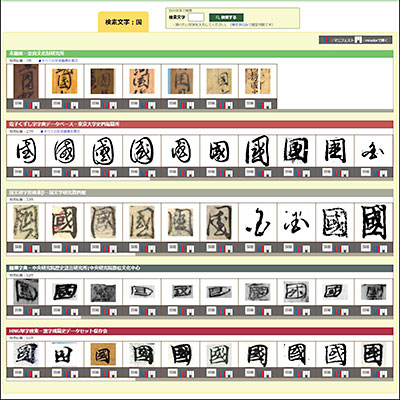Image resolution: width=400 pixels, height=400 pixels.
Task: Click 詳細 under the first 電子くずし字 thumbnail
Action: 18,172
